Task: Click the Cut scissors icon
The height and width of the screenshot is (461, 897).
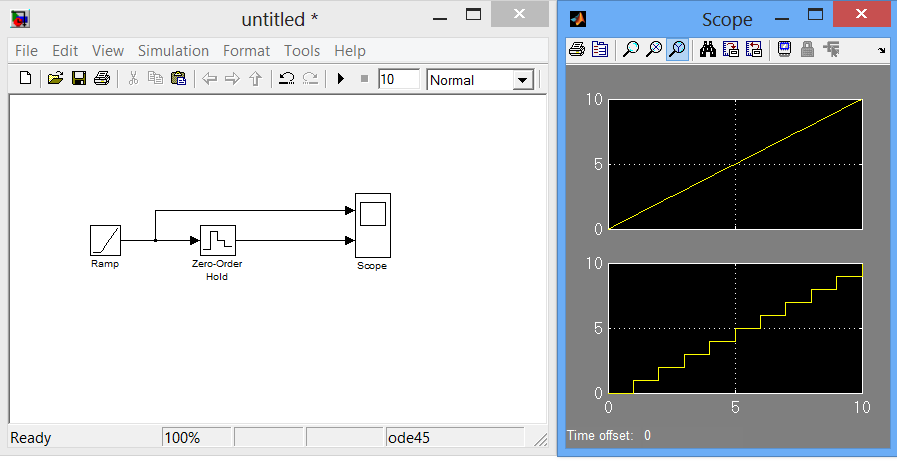Action: tap(133, 78)
